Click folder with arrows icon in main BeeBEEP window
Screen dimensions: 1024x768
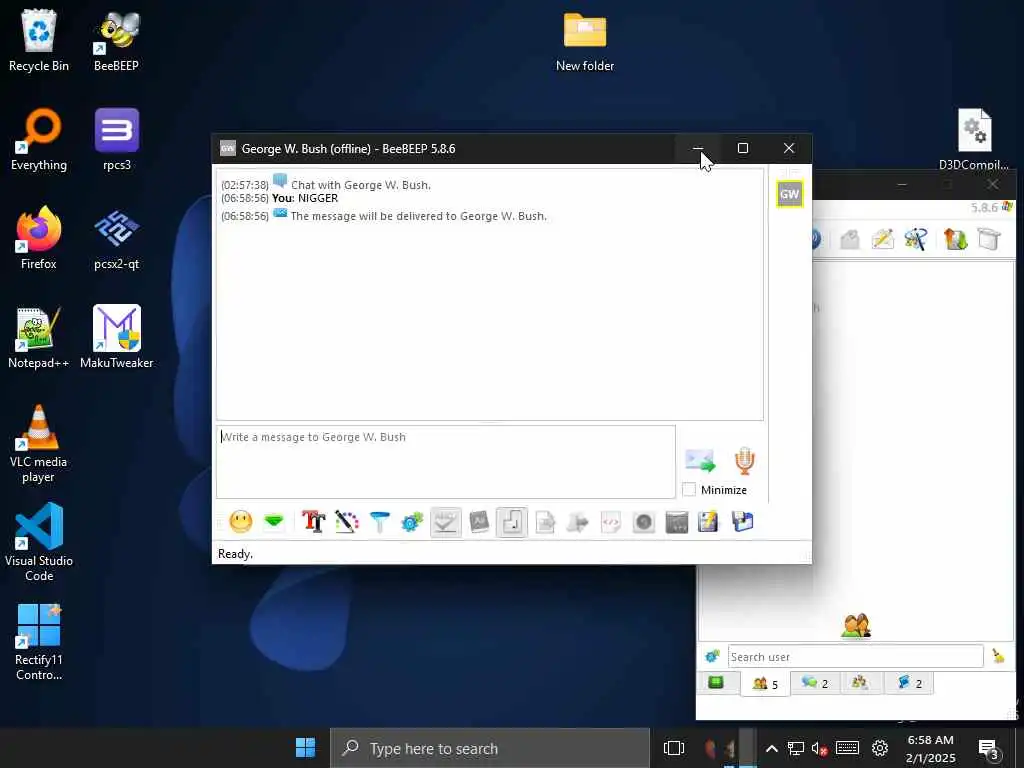[955, 239]
